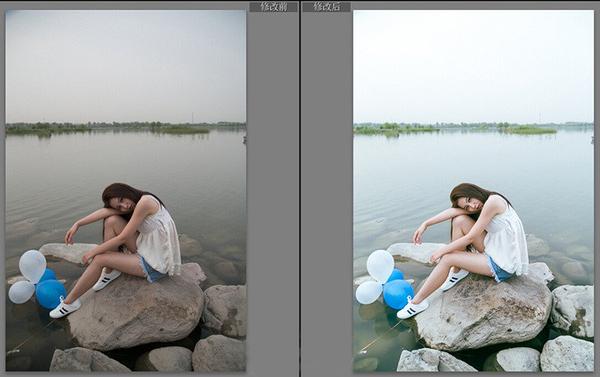Select the brighter after photo preview
This screenshot has width=600, height=377.
473,191
